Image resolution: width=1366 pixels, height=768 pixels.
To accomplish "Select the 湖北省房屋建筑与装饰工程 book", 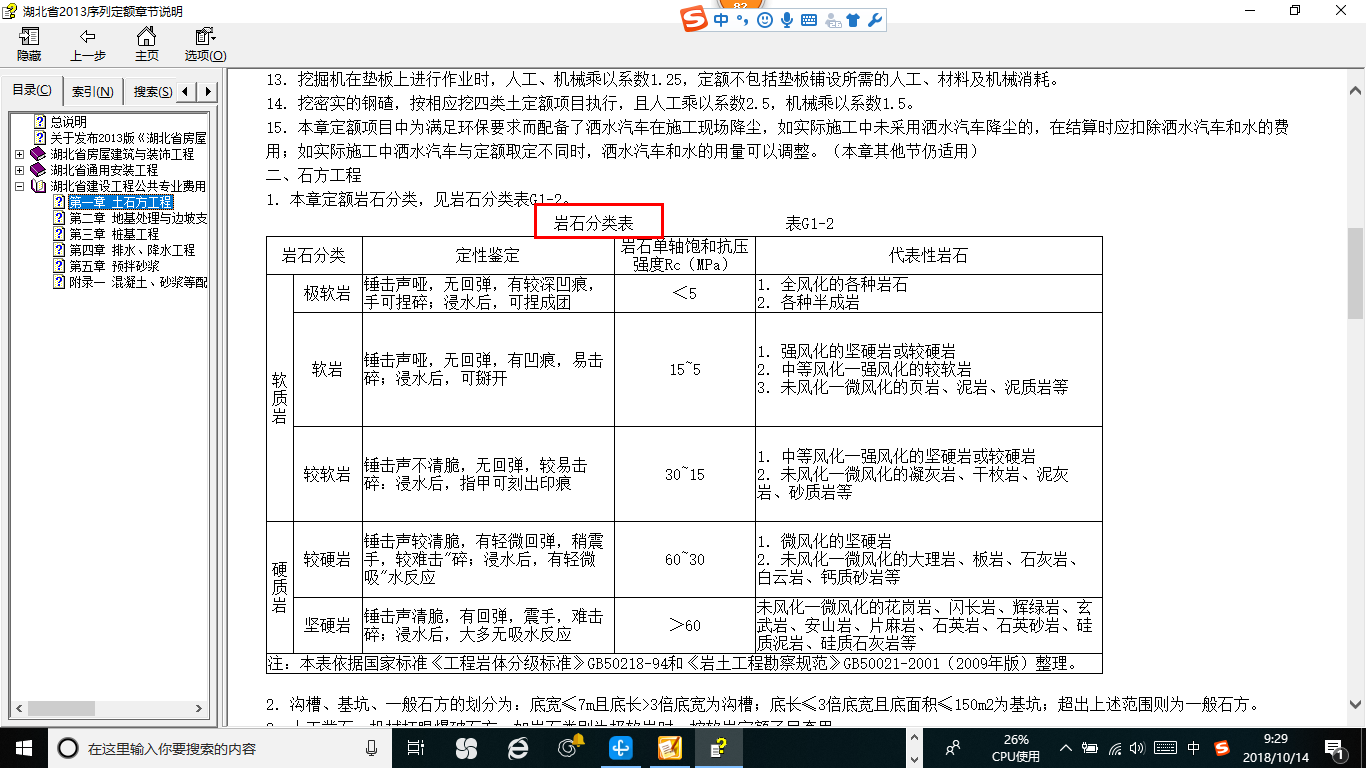I will point(122,154).
